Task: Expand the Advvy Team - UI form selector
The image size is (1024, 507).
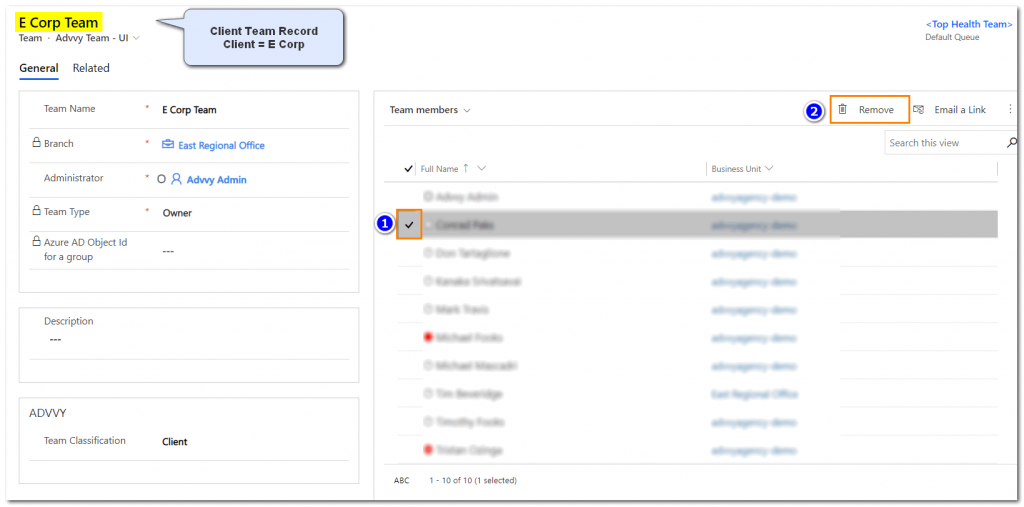Action: click(137, 39)
